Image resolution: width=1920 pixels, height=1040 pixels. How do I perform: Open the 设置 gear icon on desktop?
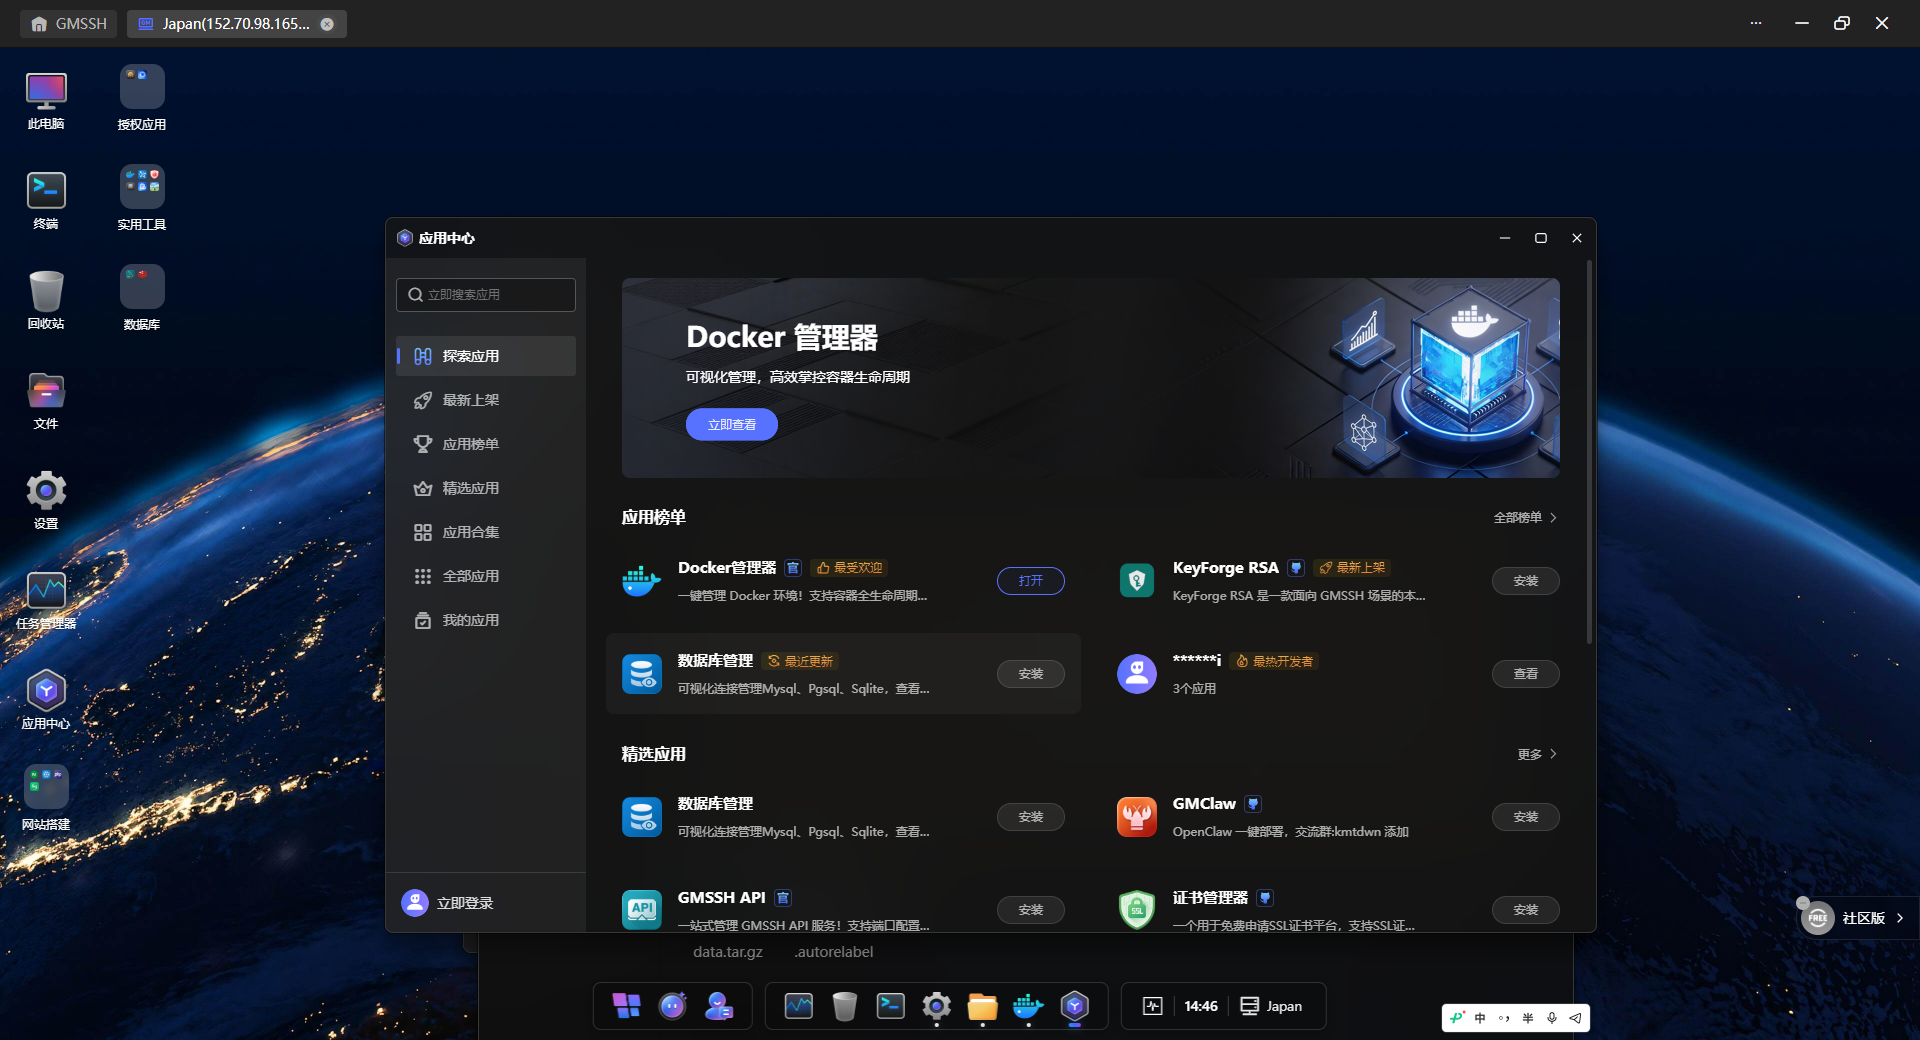tap(46, 500)
